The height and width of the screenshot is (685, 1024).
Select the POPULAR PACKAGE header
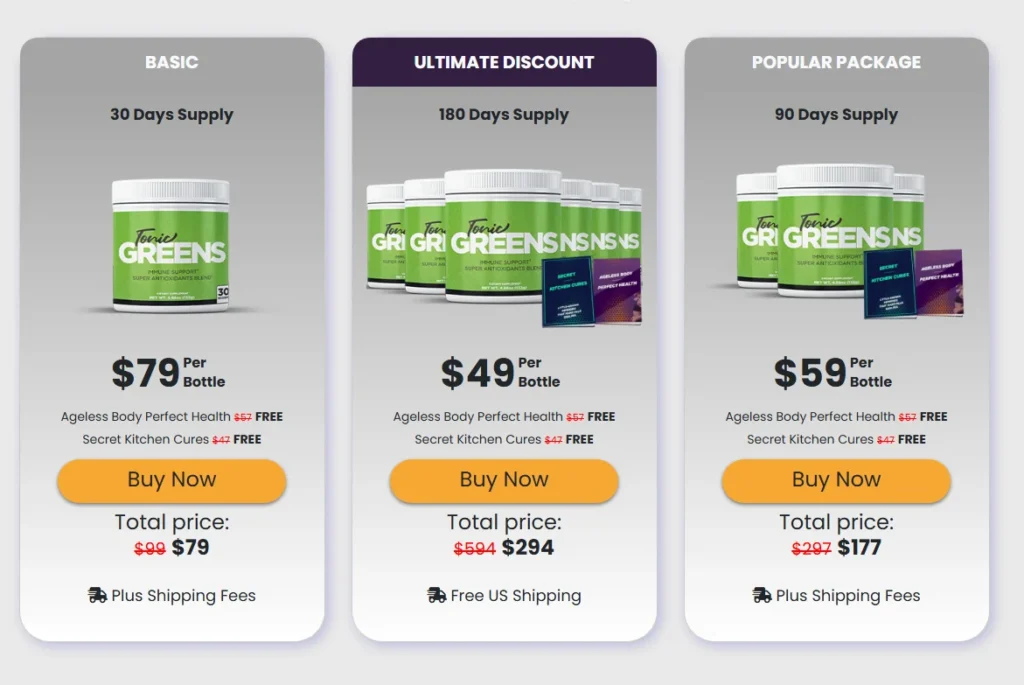click(x=835, y=61)
